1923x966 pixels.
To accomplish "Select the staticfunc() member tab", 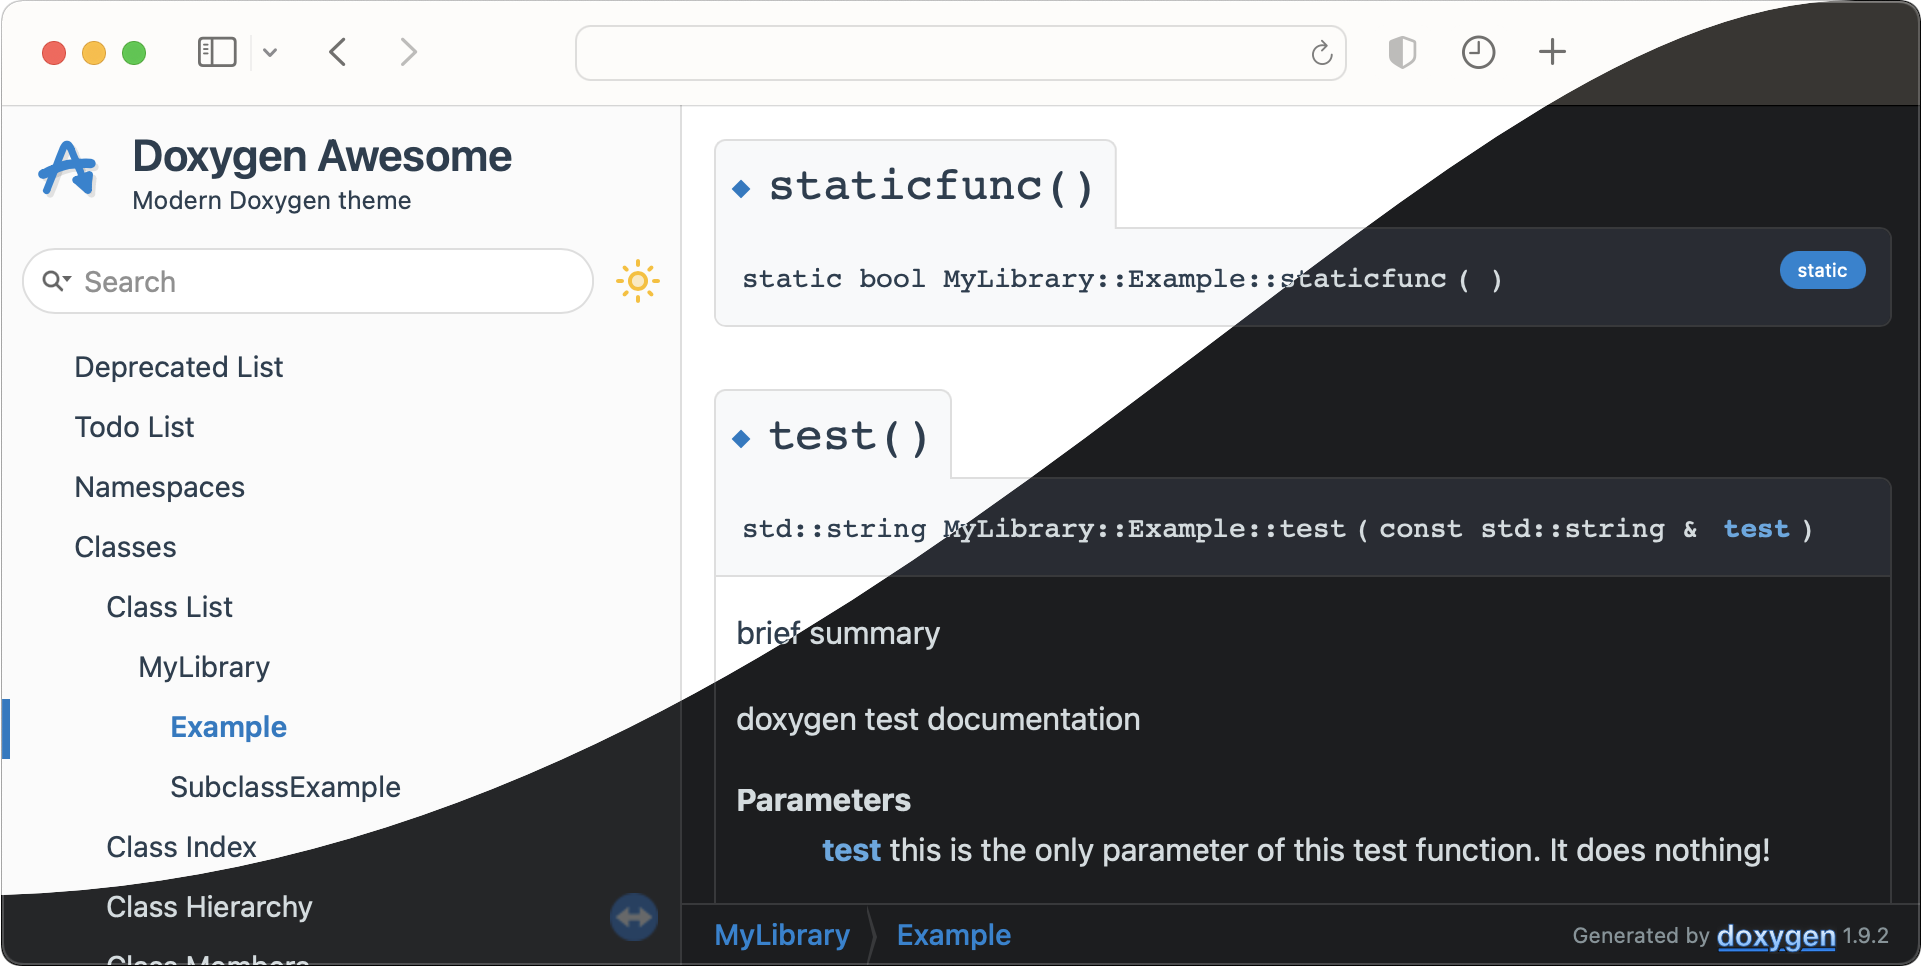I will 928,185.
